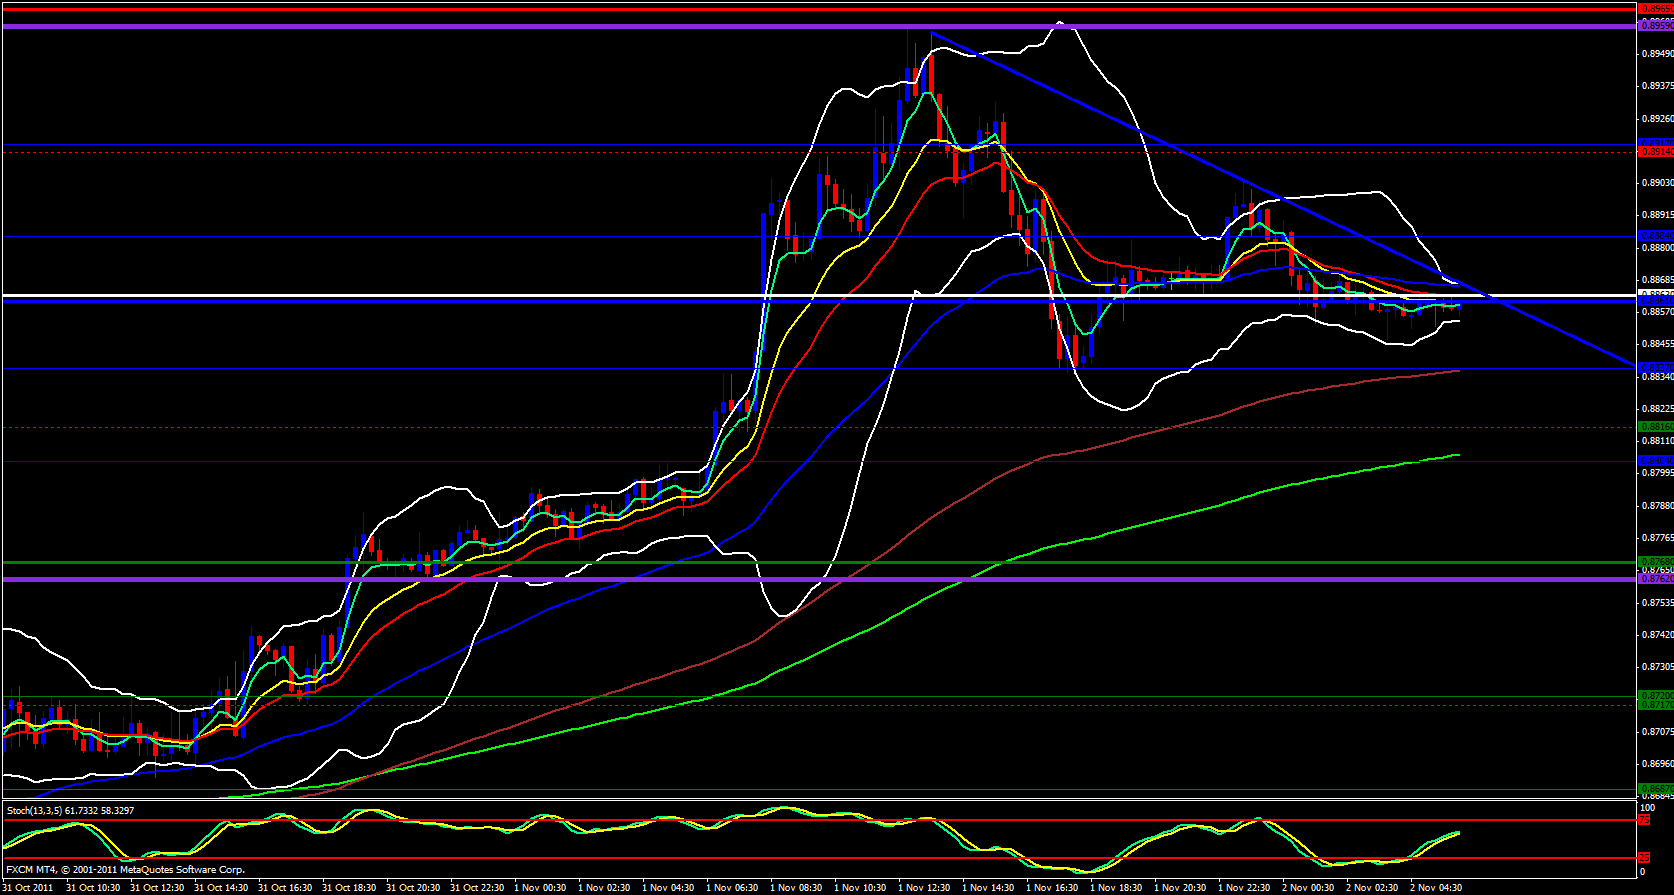Click the green 0.87200 price tag

tap(1655, 696)
